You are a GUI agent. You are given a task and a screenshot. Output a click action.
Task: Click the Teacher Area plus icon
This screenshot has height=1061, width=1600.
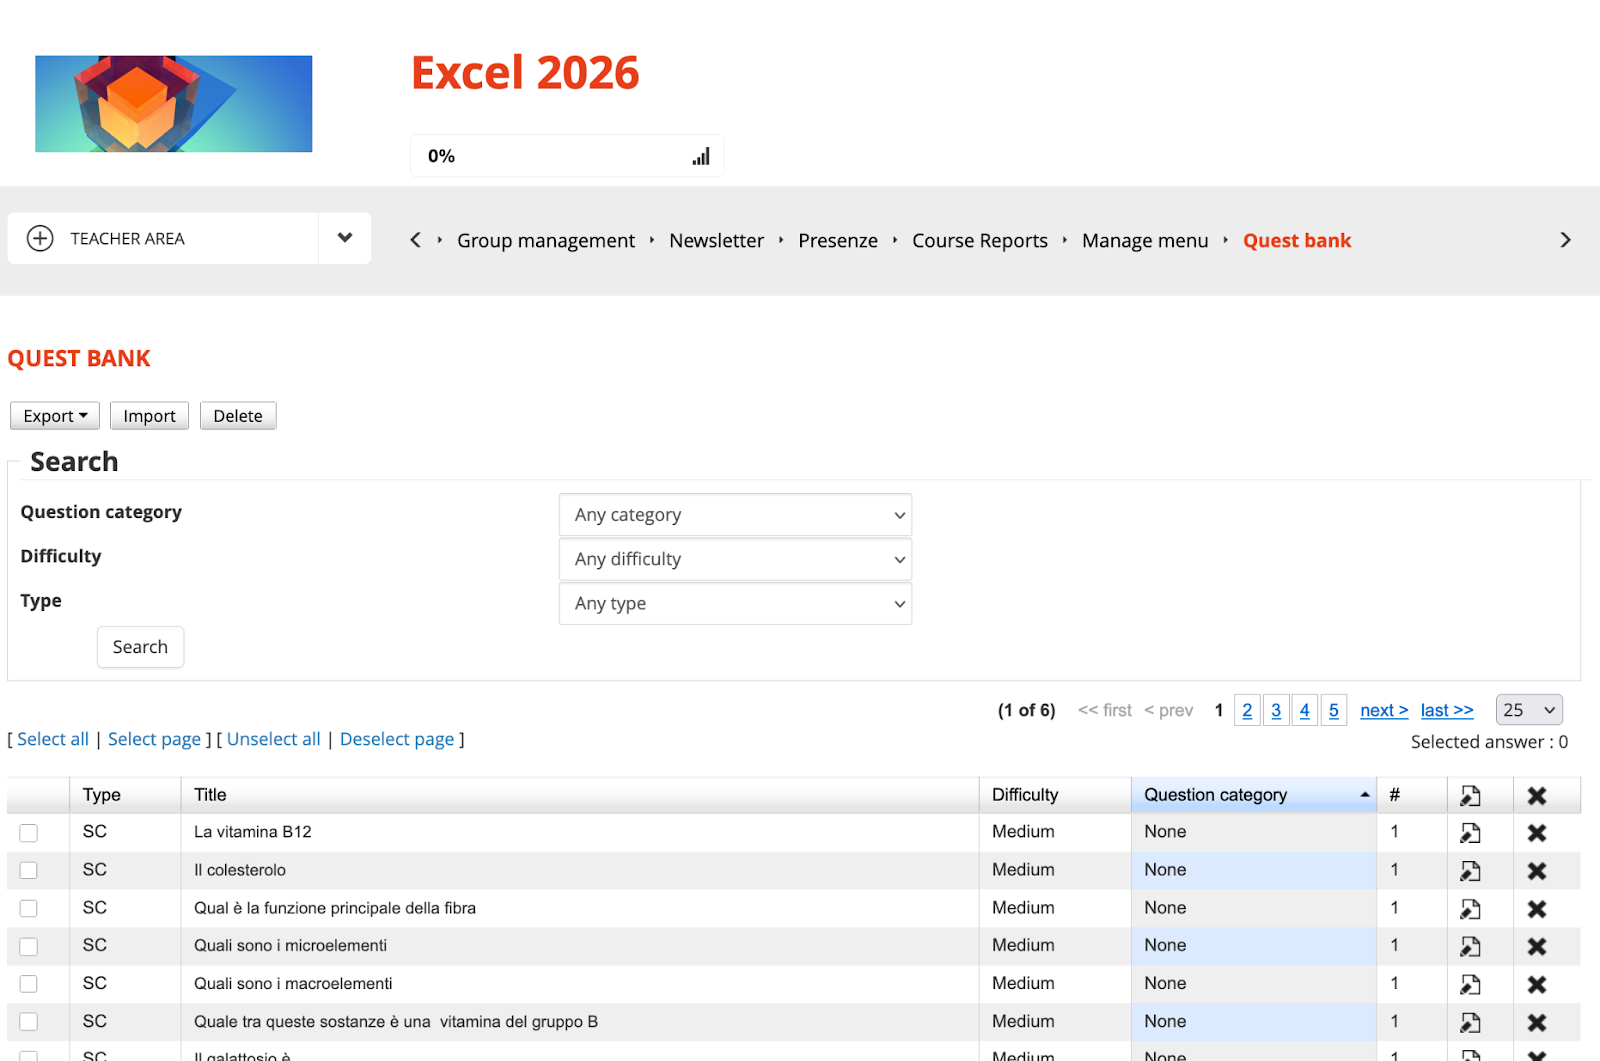[40, 239]
